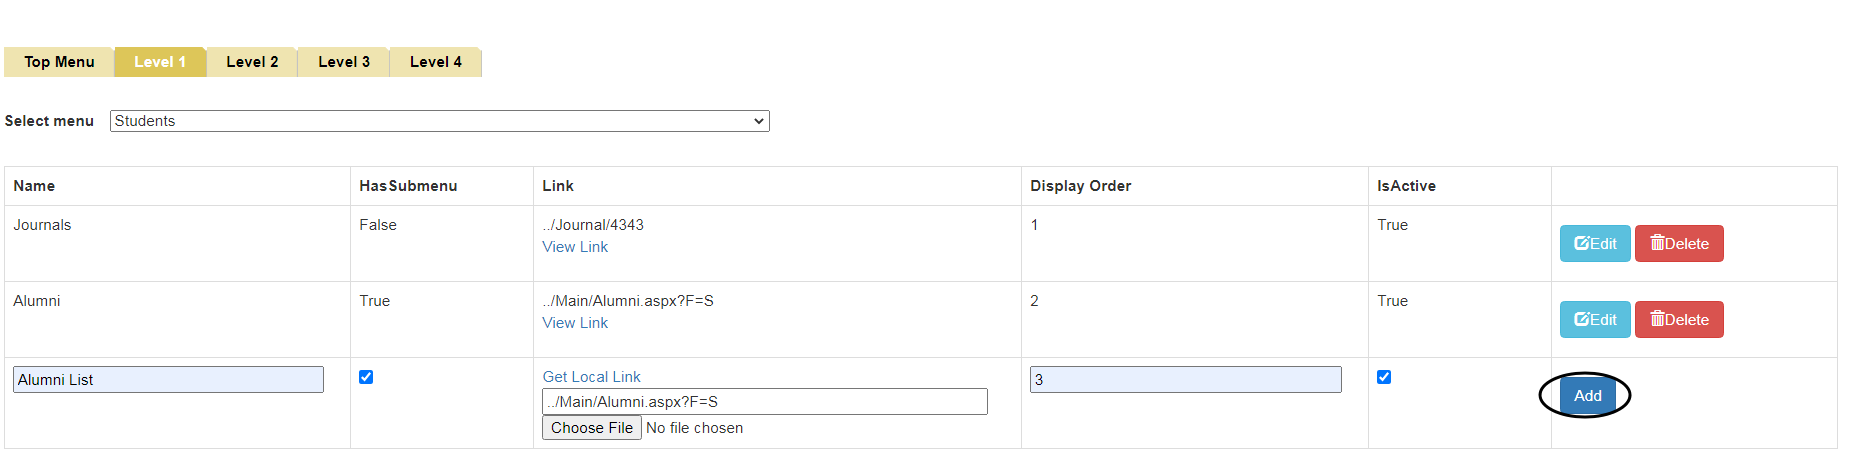Click the Choose File button
The image size is (1853, 475).
tap(591, 428)
